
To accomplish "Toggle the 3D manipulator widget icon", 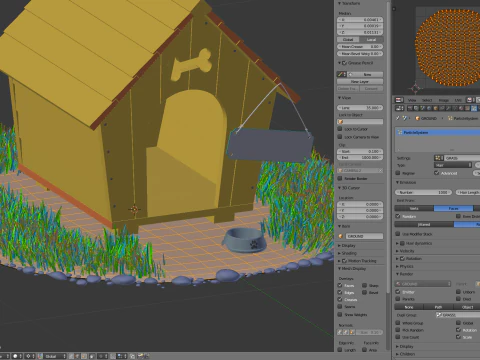I will 40,356.
